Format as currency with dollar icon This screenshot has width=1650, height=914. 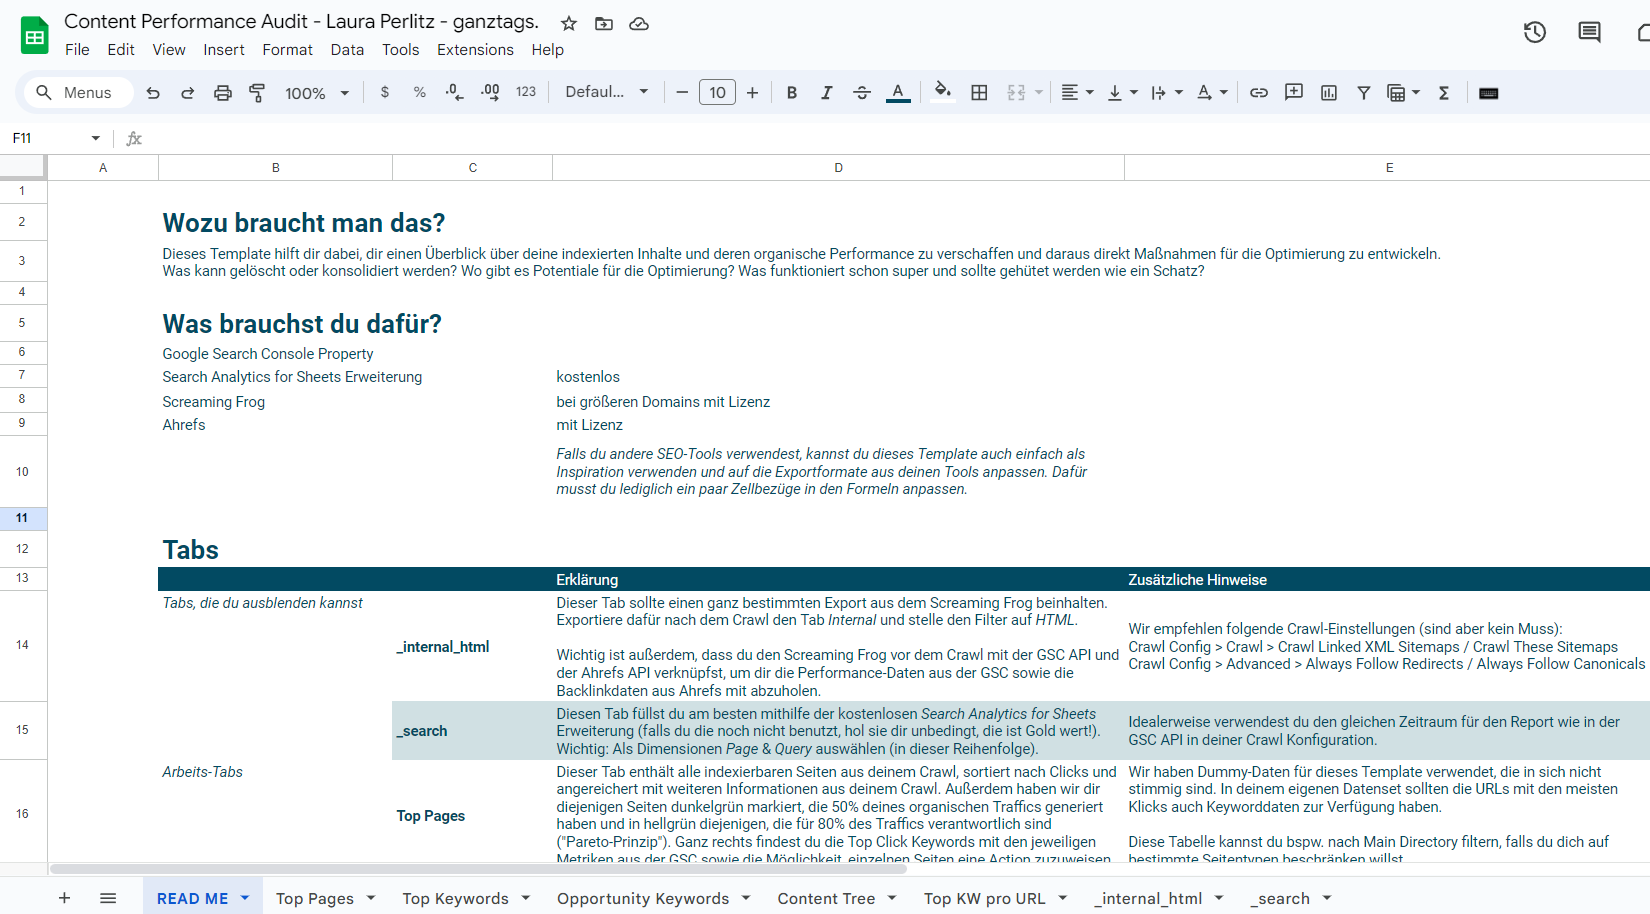click(x=385, y=92)
